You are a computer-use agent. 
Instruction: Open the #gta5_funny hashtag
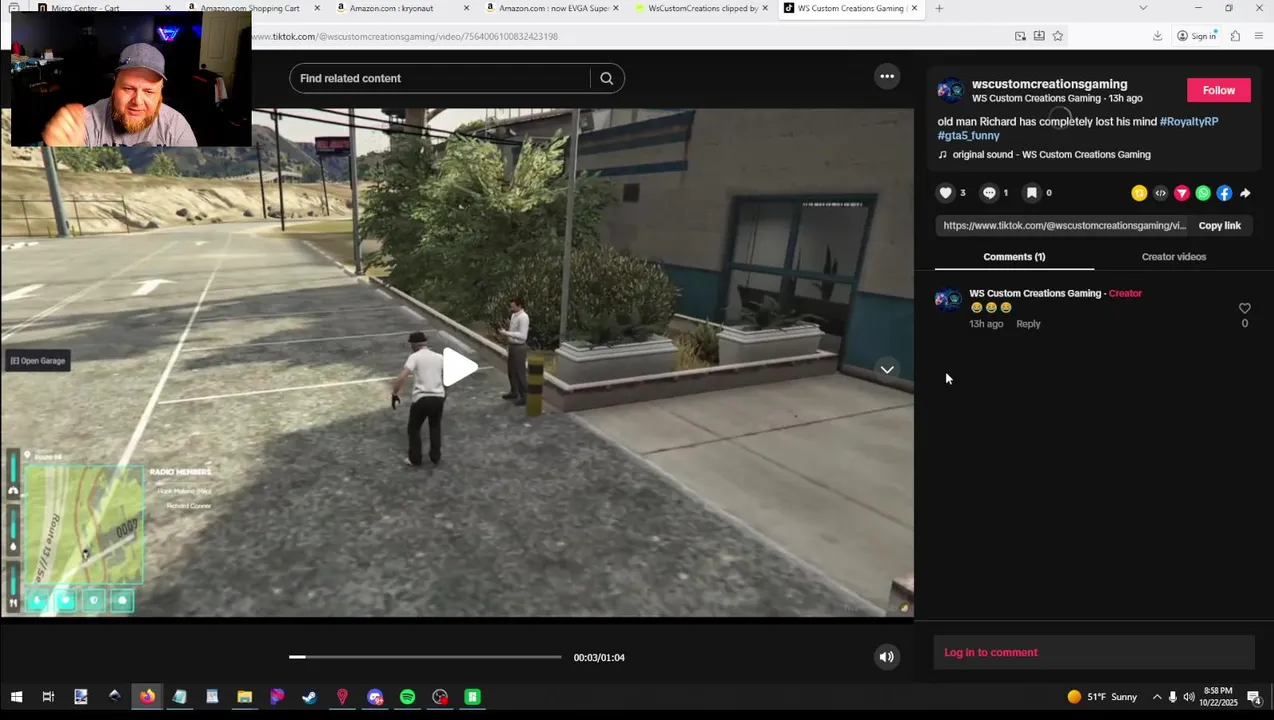tap(968, 135)
